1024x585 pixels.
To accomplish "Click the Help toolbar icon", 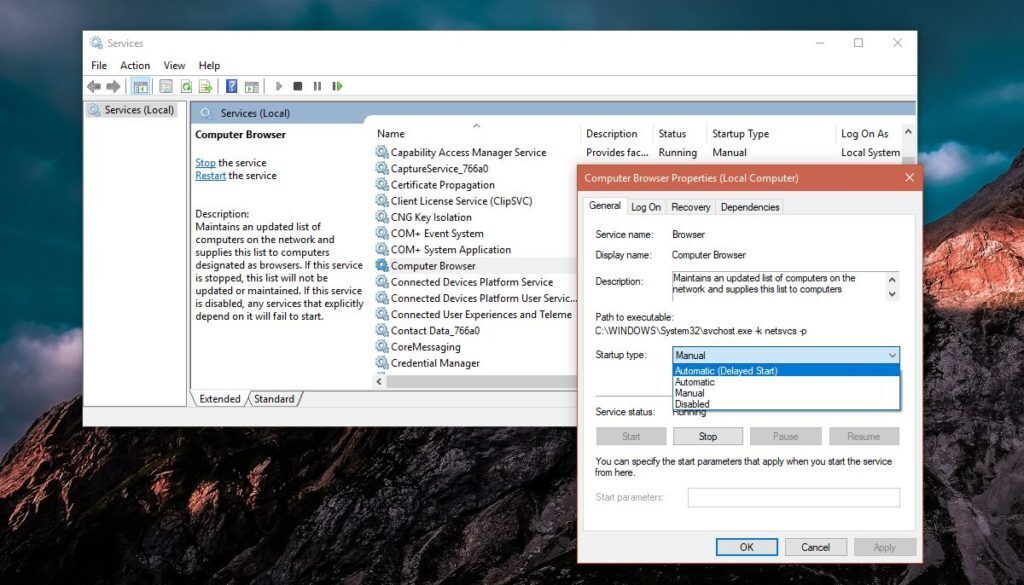I will [x=231, y=86].
